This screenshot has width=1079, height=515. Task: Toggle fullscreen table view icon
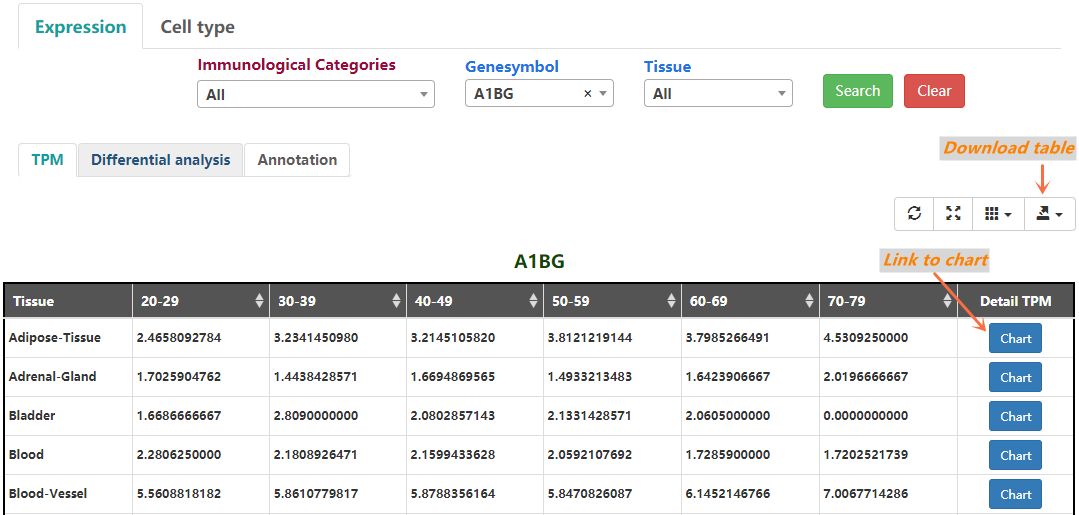tap(953, 214)
